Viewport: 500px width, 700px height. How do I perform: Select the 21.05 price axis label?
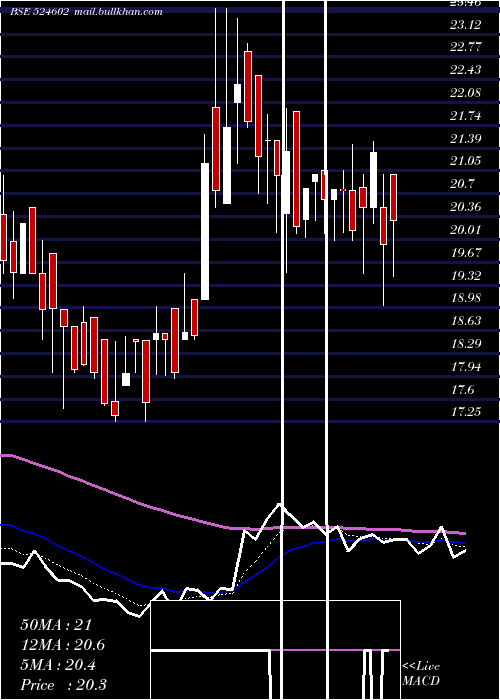[465, 161]
